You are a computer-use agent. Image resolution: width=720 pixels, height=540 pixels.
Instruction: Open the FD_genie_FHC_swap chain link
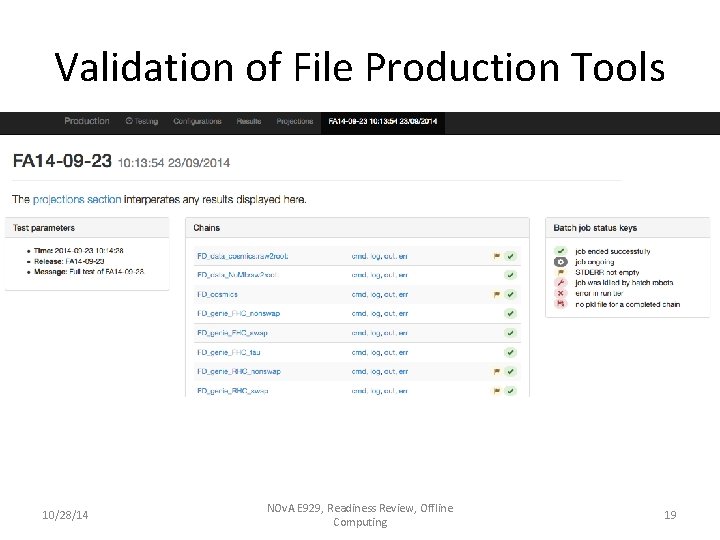pos(232,333)
